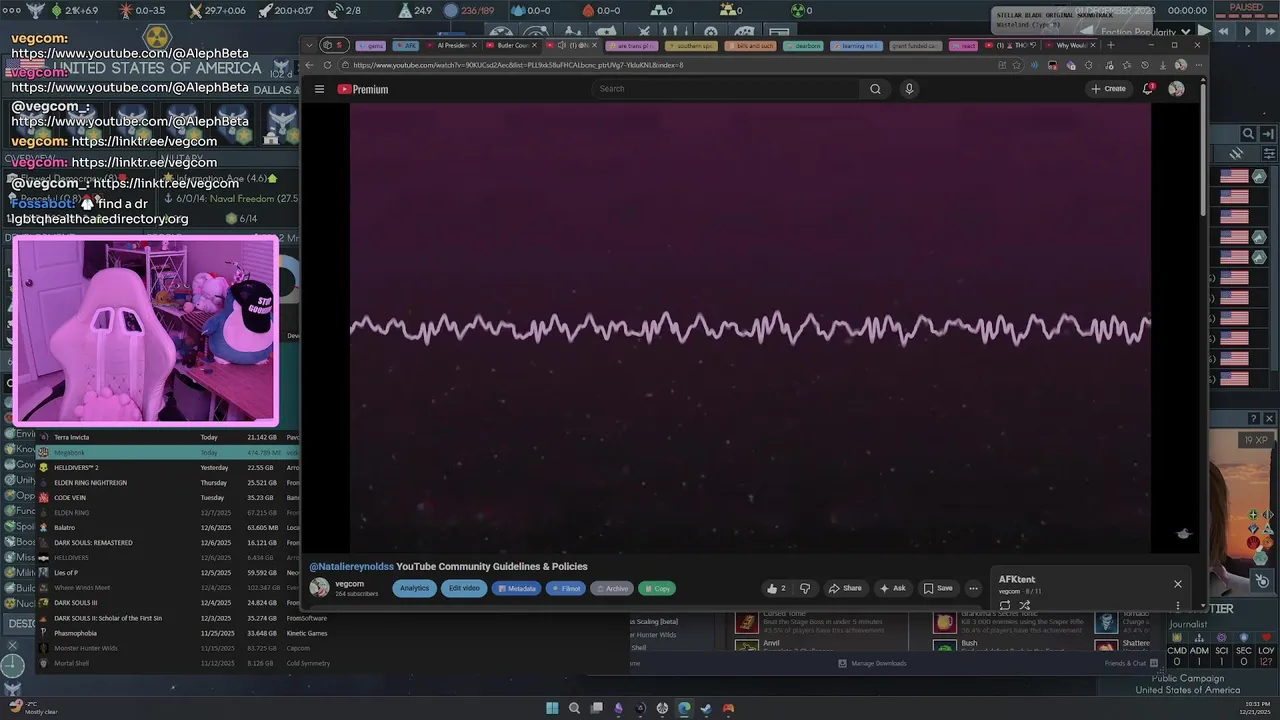Viewport: 1280px width, 720px height.
Task: Open more actions ellipsis beside Save
Action: [x=973, y=588]
